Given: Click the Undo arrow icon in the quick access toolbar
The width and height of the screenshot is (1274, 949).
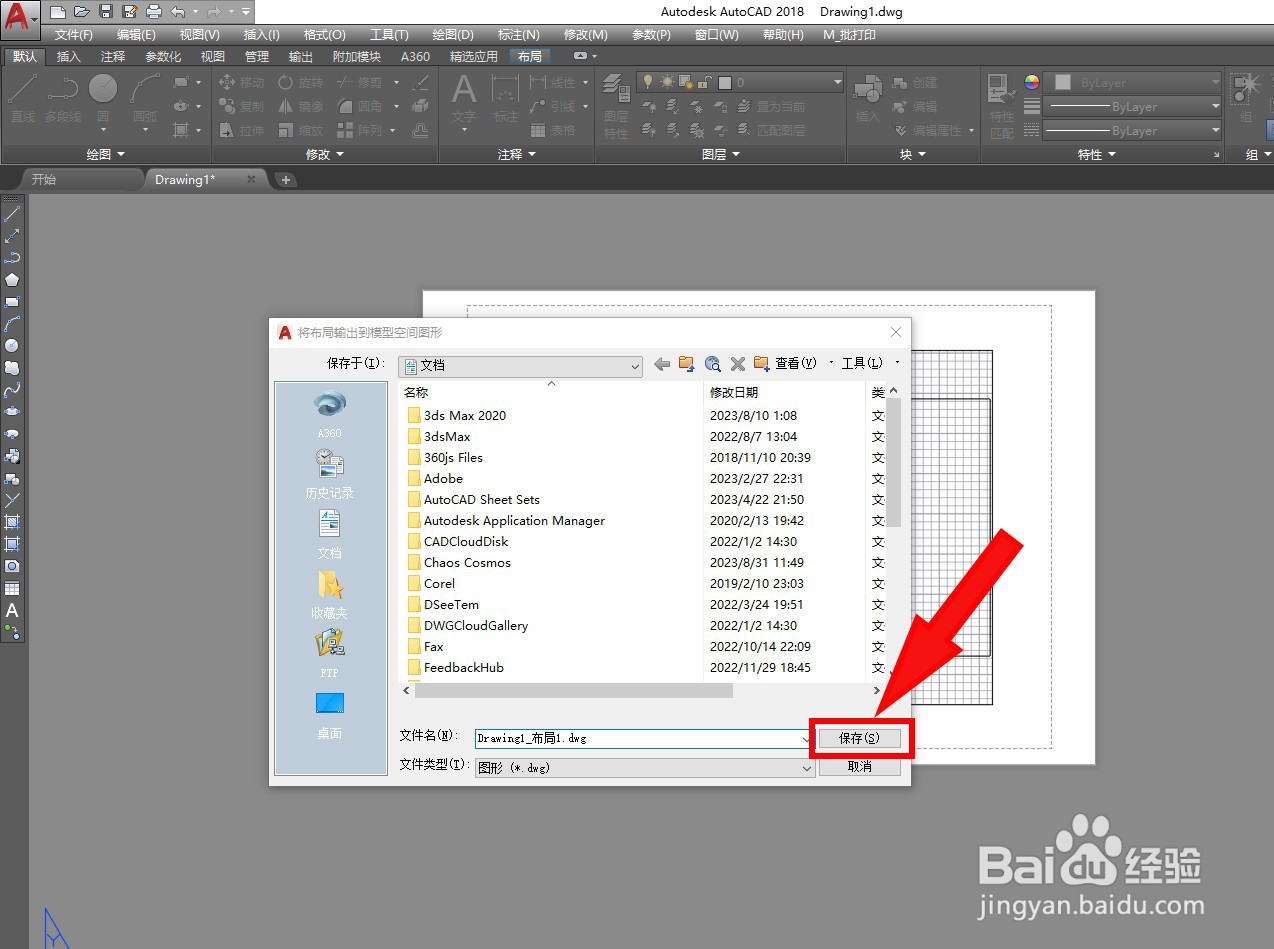Looking at the screenshot, I should pyautogui.click(x=177, y=12).
